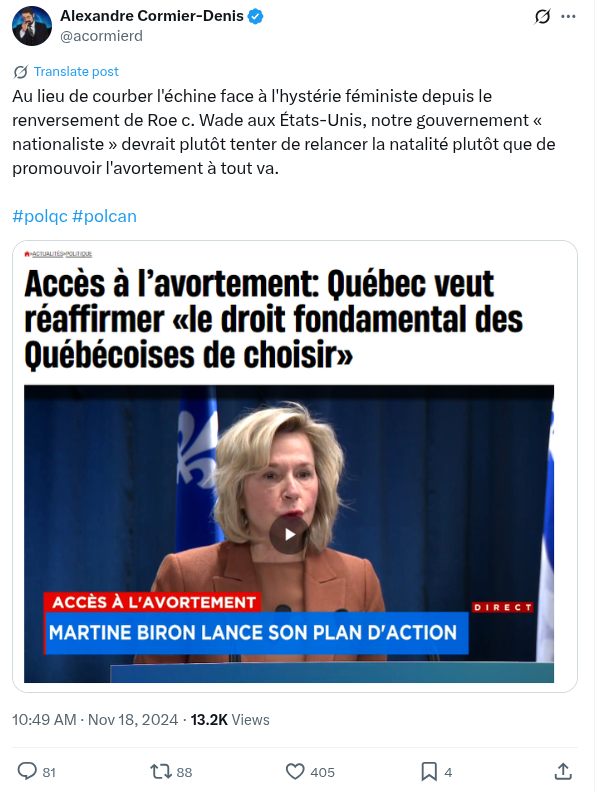Bookmark this post

(x=429, y=771)
